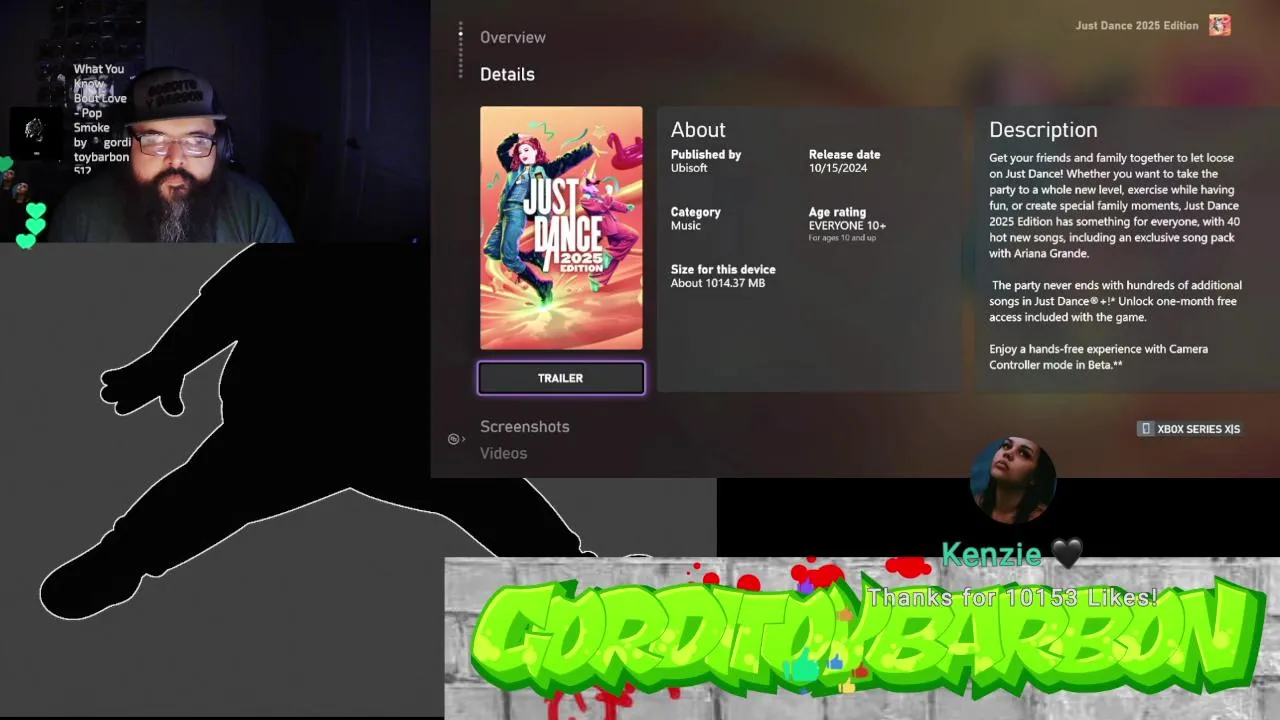Click the black heart icon next to Kenzie
1280x720 pixels.
[1067, 553]
